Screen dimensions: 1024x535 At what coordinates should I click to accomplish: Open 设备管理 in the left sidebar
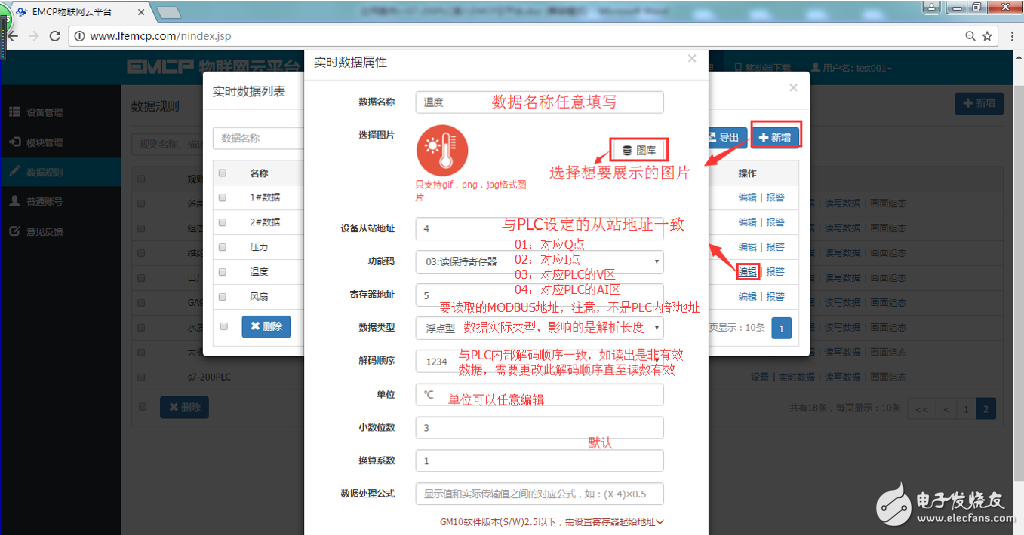tap(44, 112)
